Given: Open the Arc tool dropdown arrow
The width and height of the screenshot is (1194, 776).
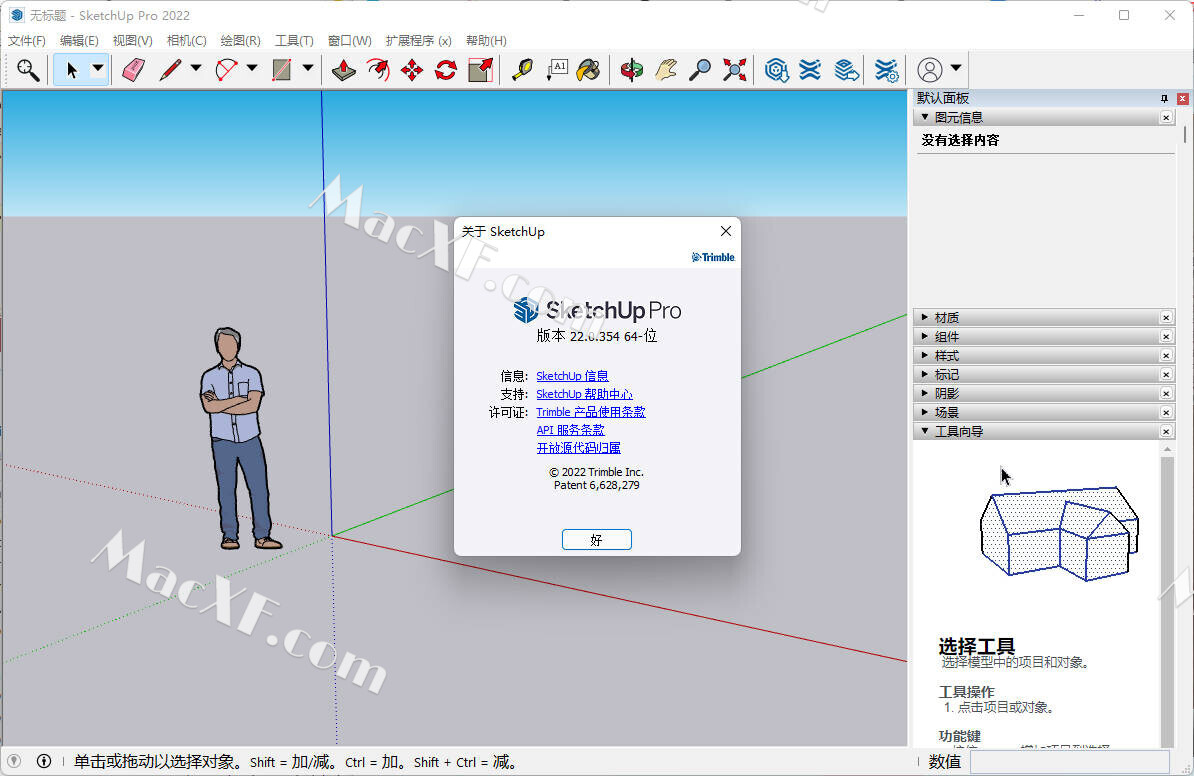Looking at the screenshot, I should (x=252, y=69).
